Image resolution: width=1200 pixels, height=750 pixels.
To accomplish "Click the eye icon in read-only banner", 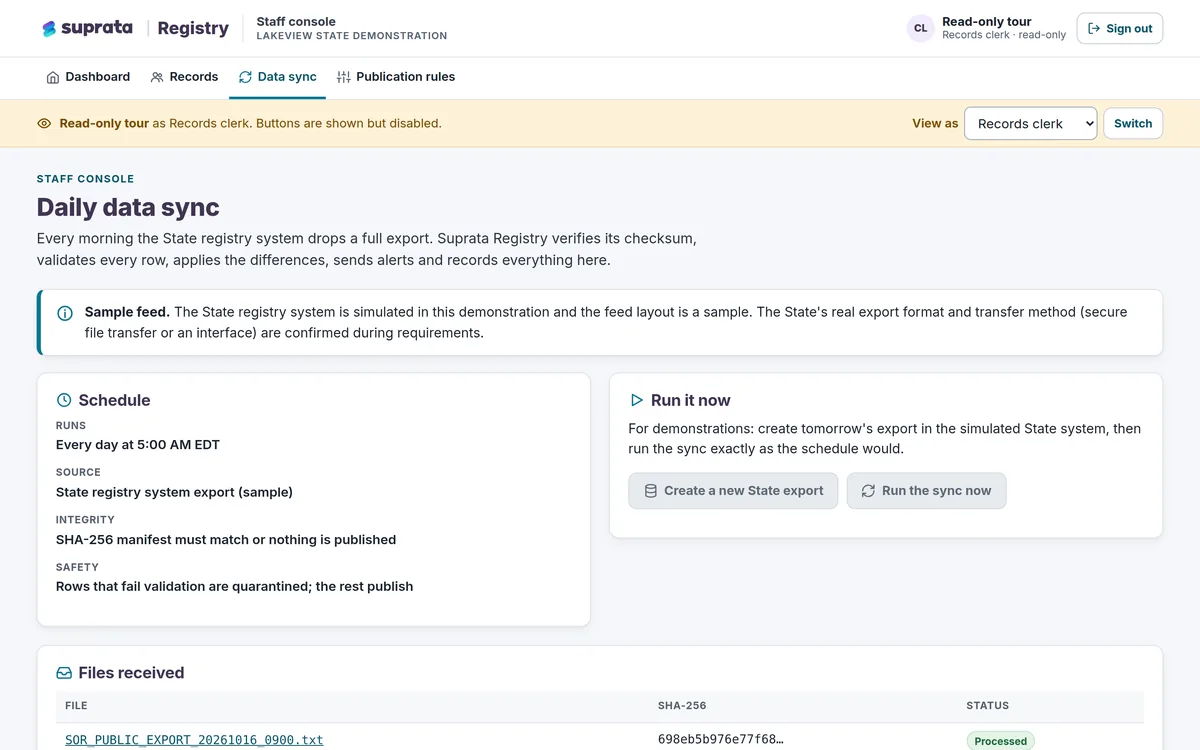I will click(x=44, y=124).
